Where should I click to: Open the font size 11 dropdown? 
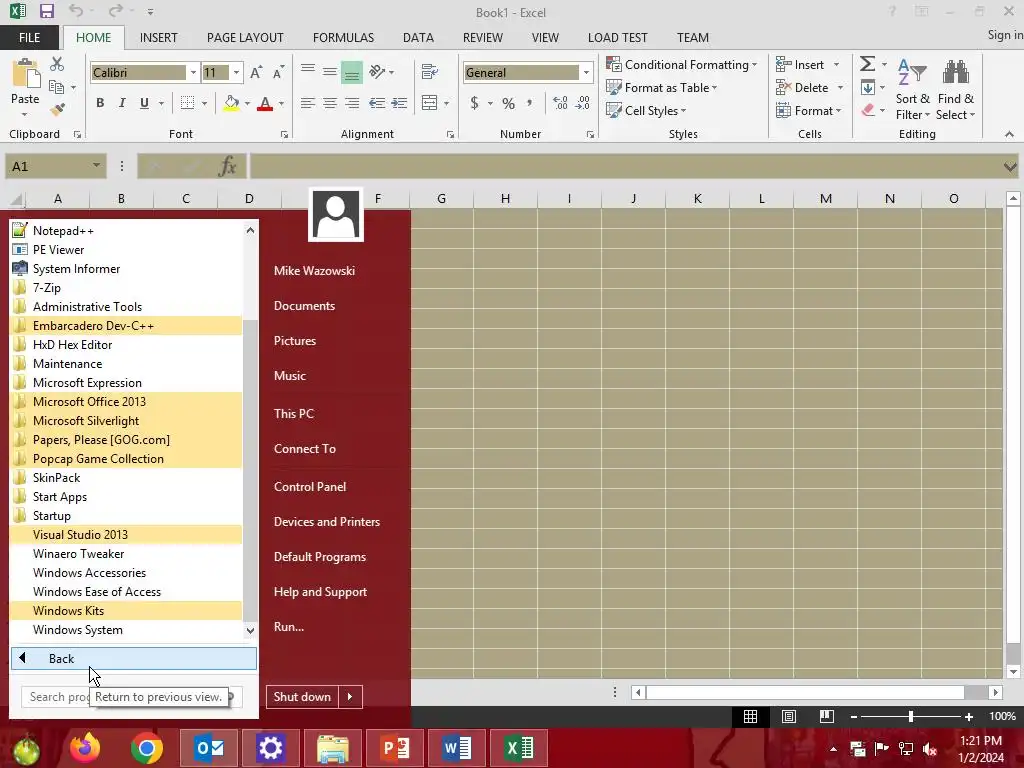point(236,72)
